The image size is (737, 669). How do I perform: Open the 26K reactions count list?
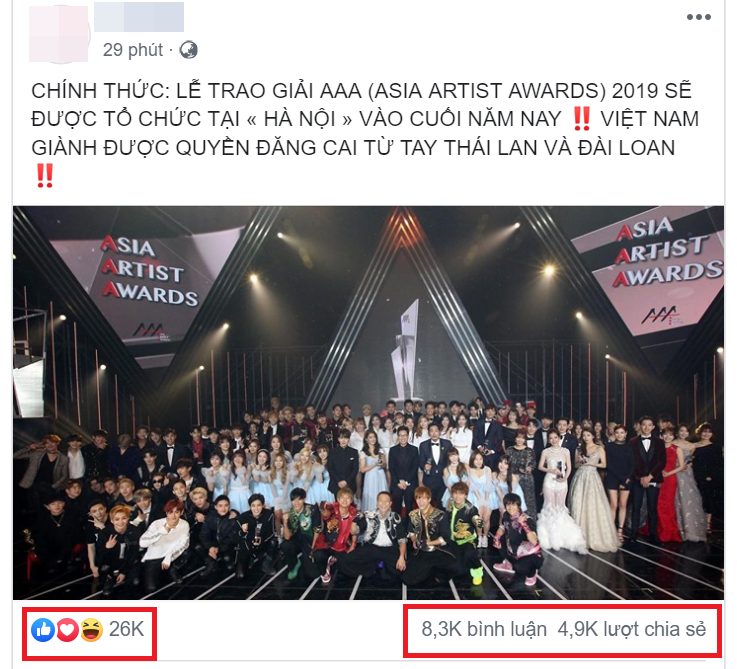[126, 629]
